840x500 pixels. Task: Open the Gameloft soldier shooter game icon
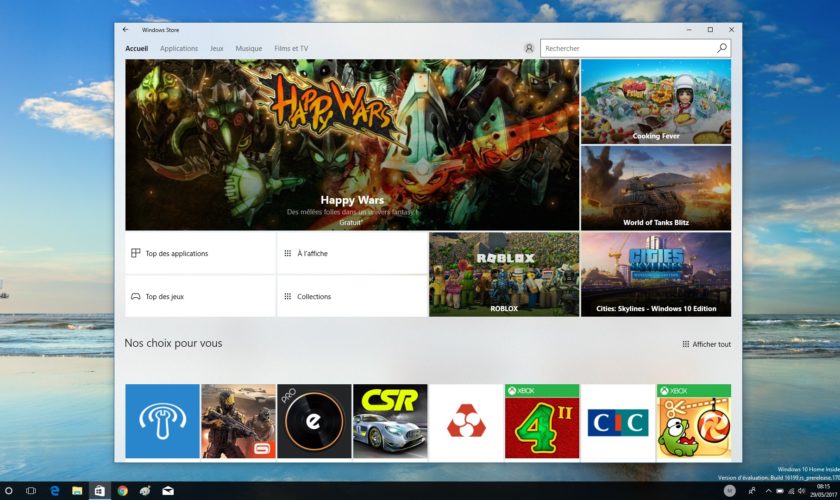tap(238, 421)
